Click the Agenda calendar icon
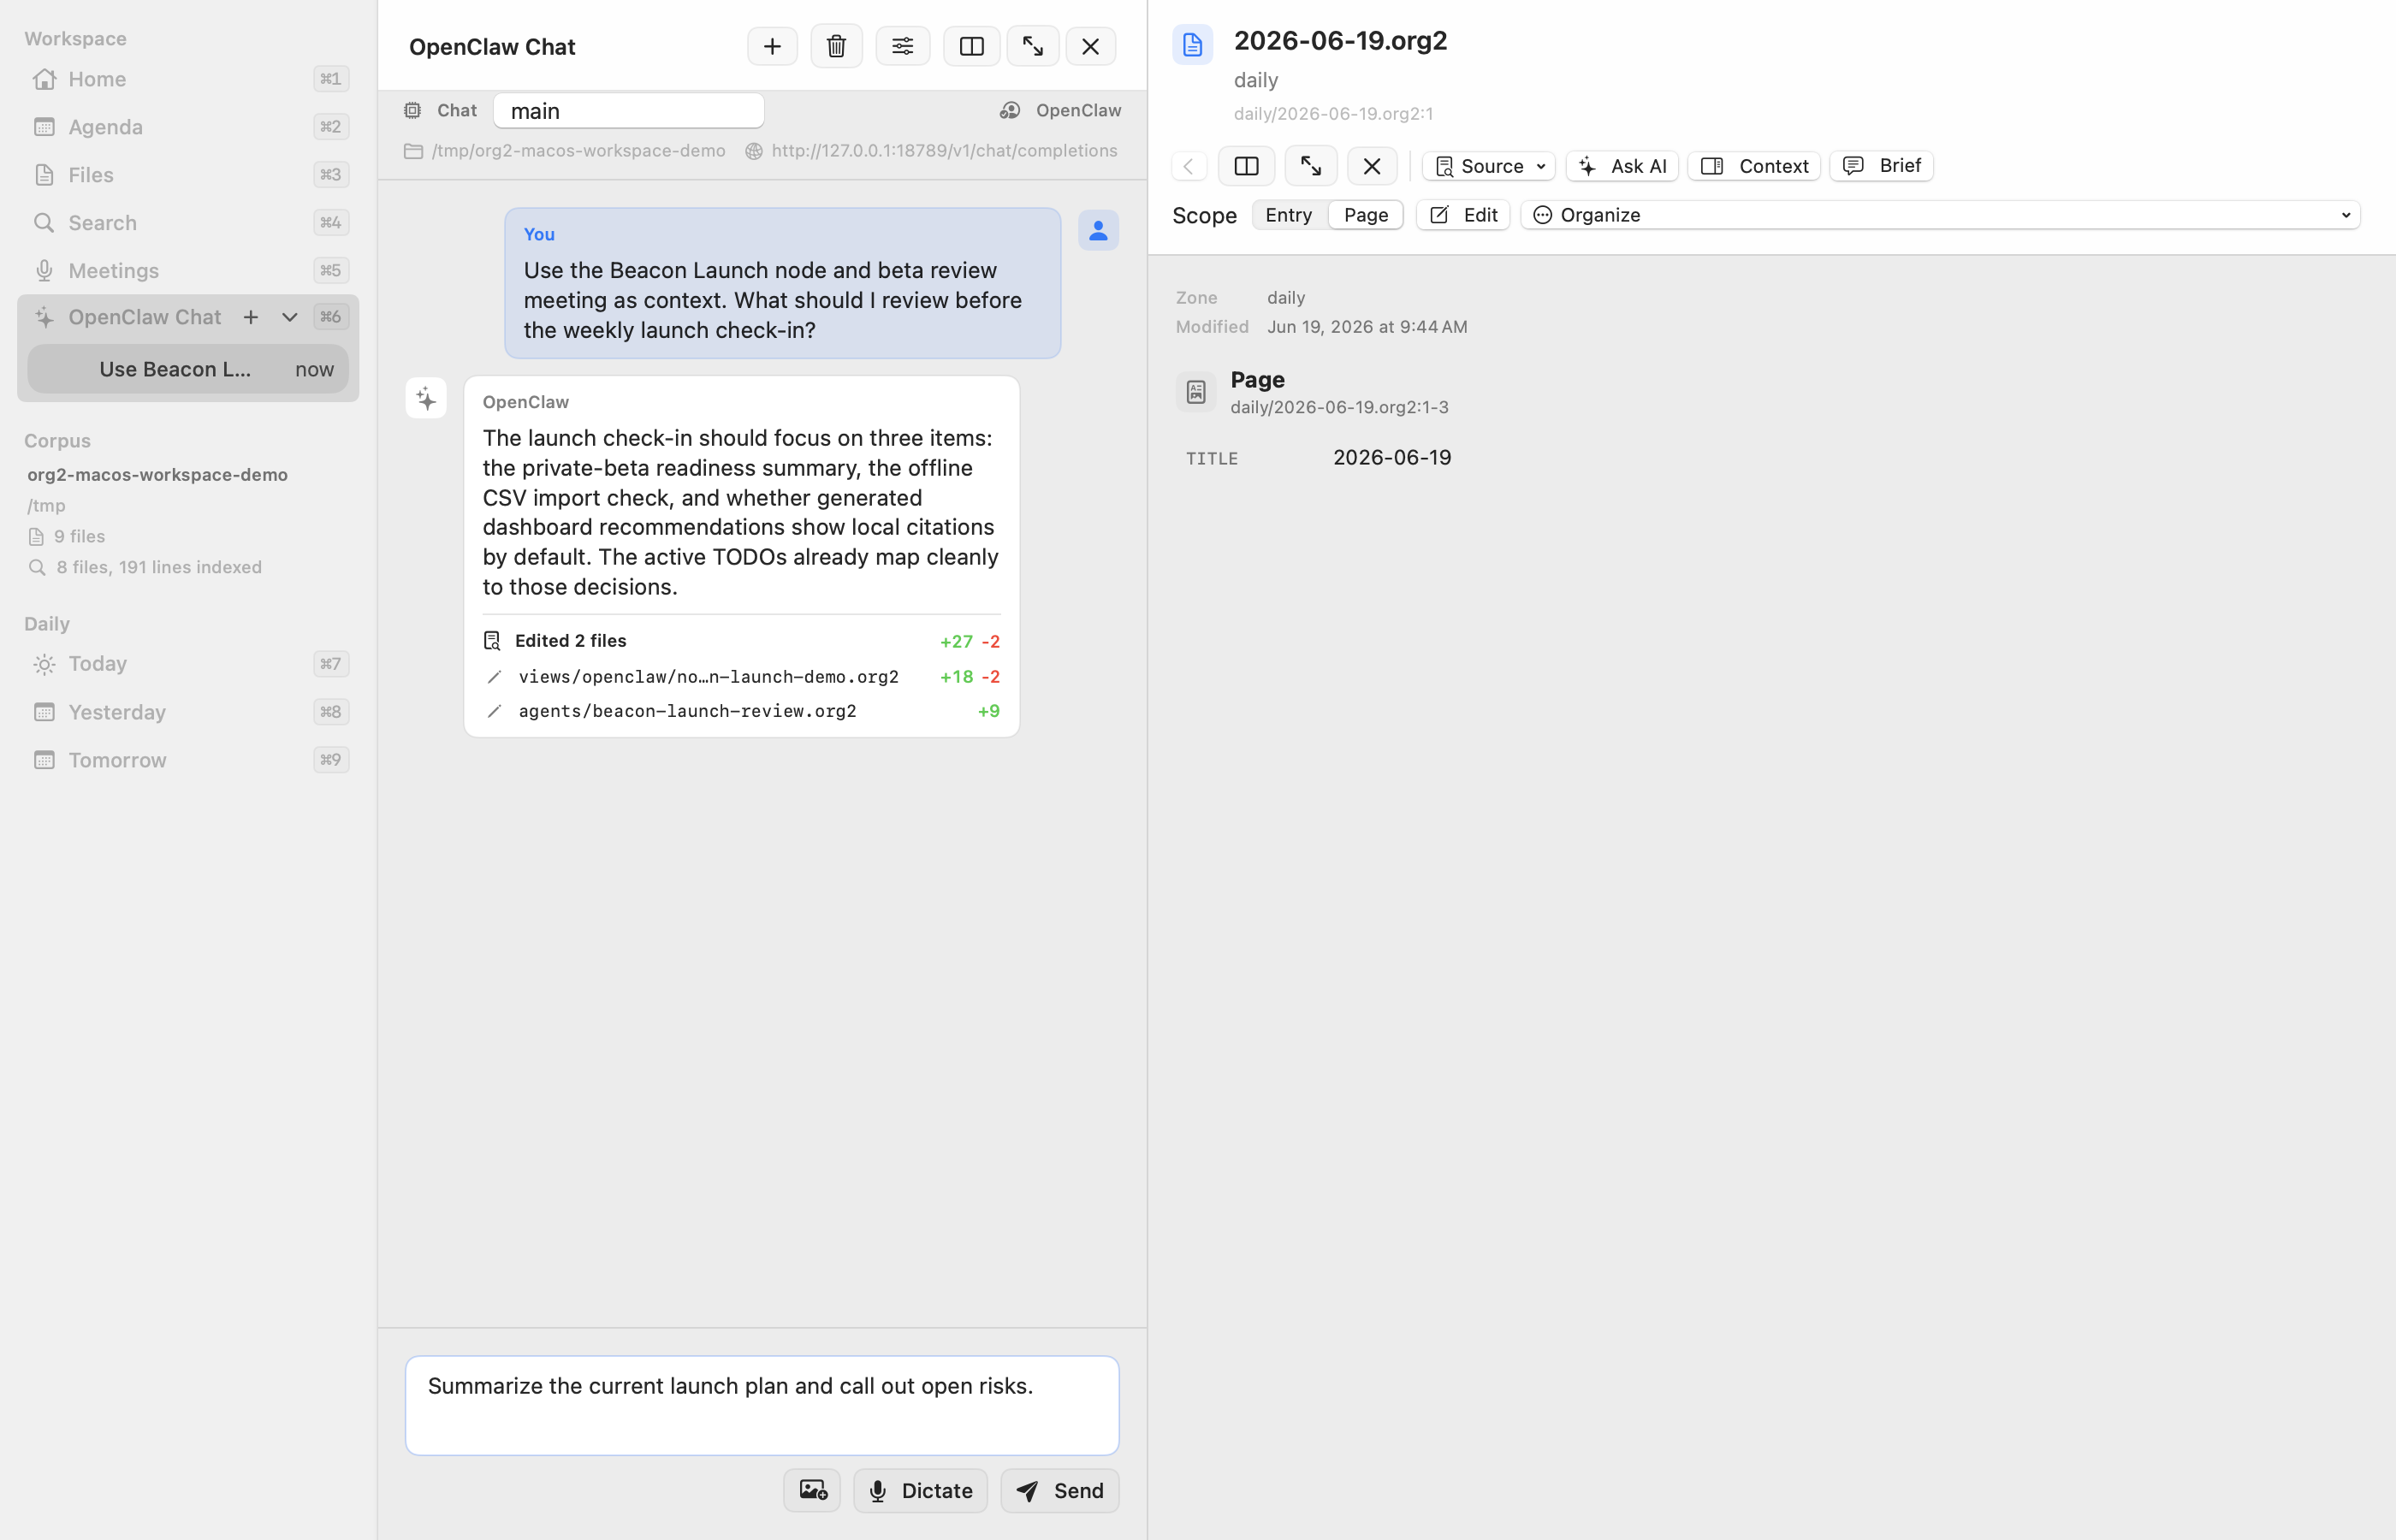The height and width of the screenshot is (1540, 2396). tap(44, 127)
